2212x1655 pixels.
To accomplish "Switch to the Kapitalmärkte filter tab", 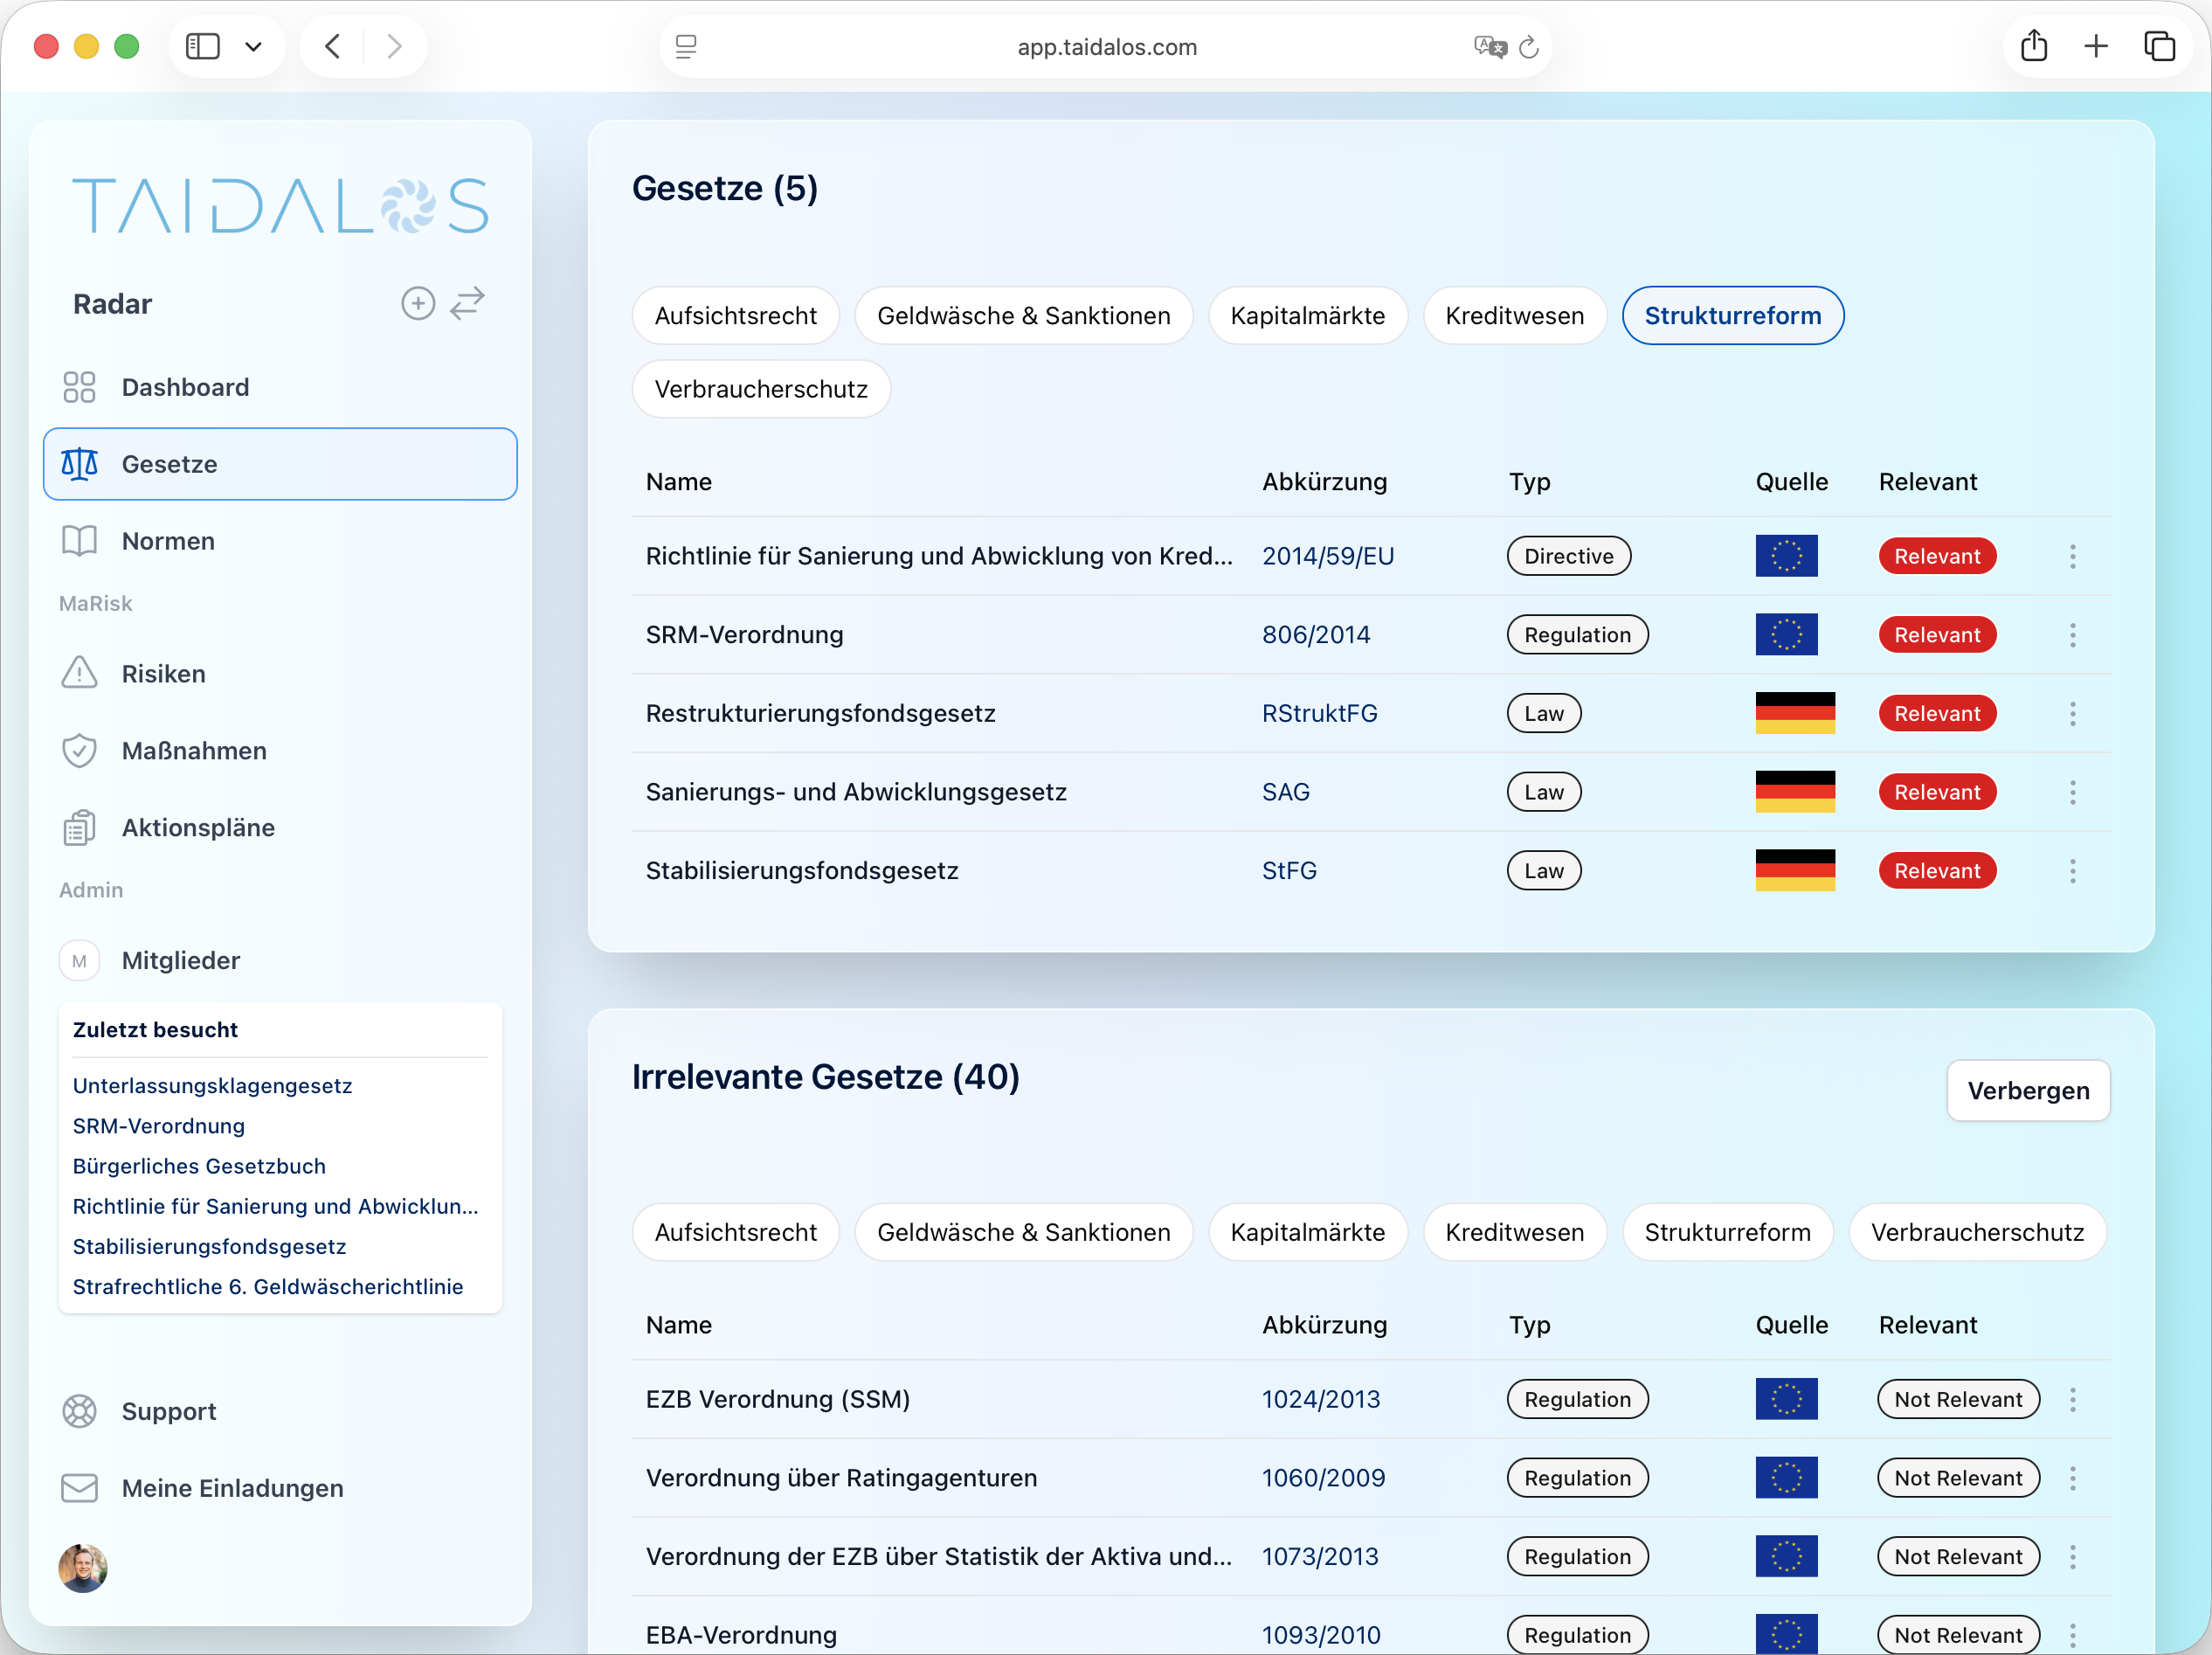I will point(1308,315).
